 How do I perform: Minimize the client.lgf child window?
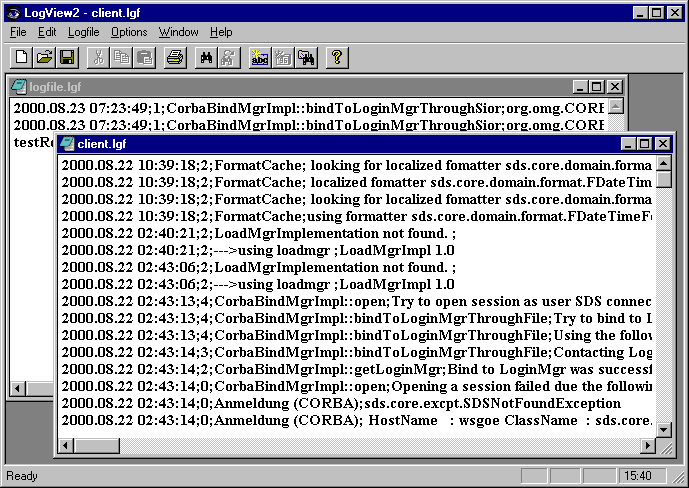point(628,144)
